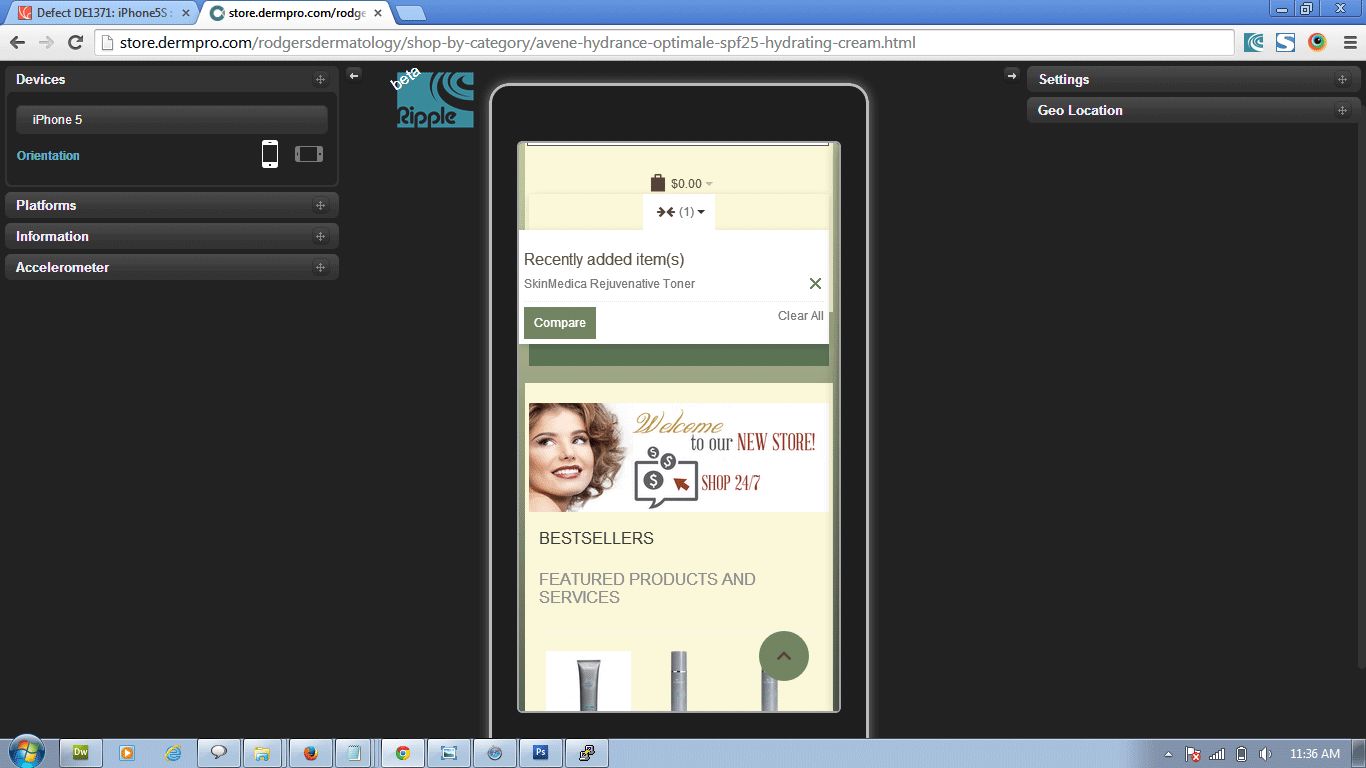The width and height of the screenshot is (1366, 768).
Task: Remove SkinMedica Rejuvenative Toner from compare
Action: click(815, 284)
